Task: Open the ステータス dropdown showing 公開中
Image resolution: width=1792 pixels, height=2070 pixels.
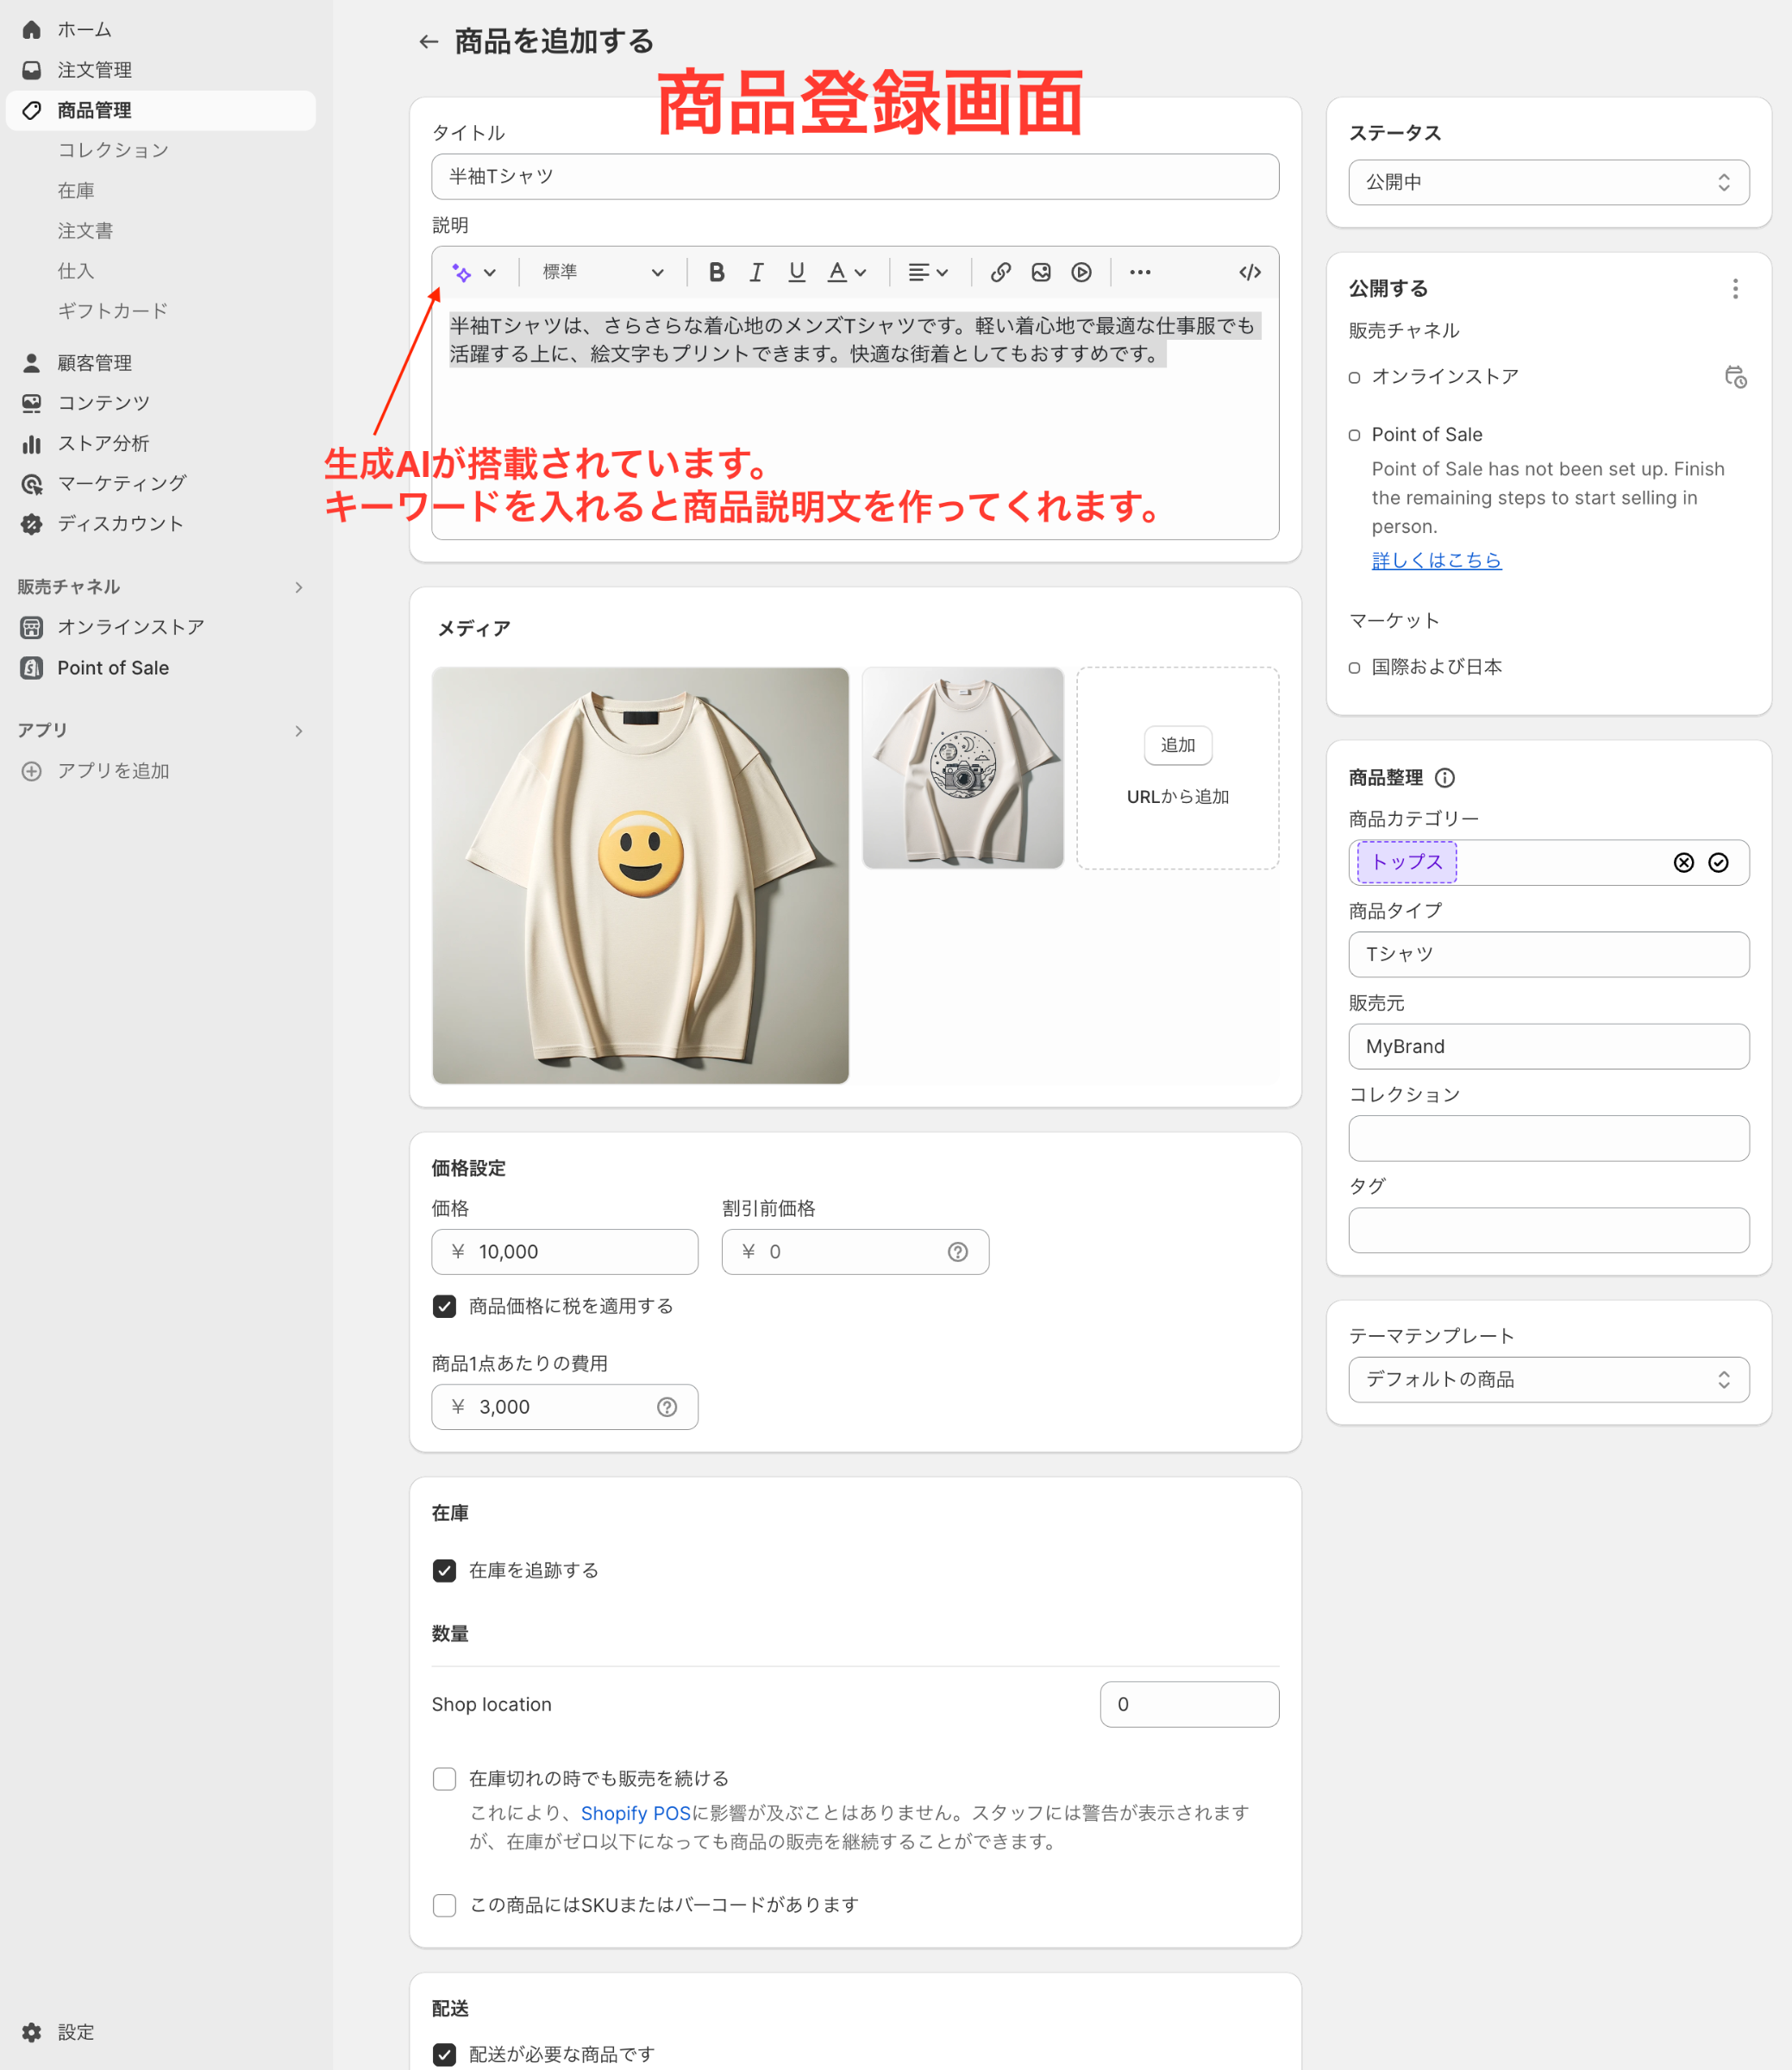Action: pyautogui.click(x=1548, y=182)
